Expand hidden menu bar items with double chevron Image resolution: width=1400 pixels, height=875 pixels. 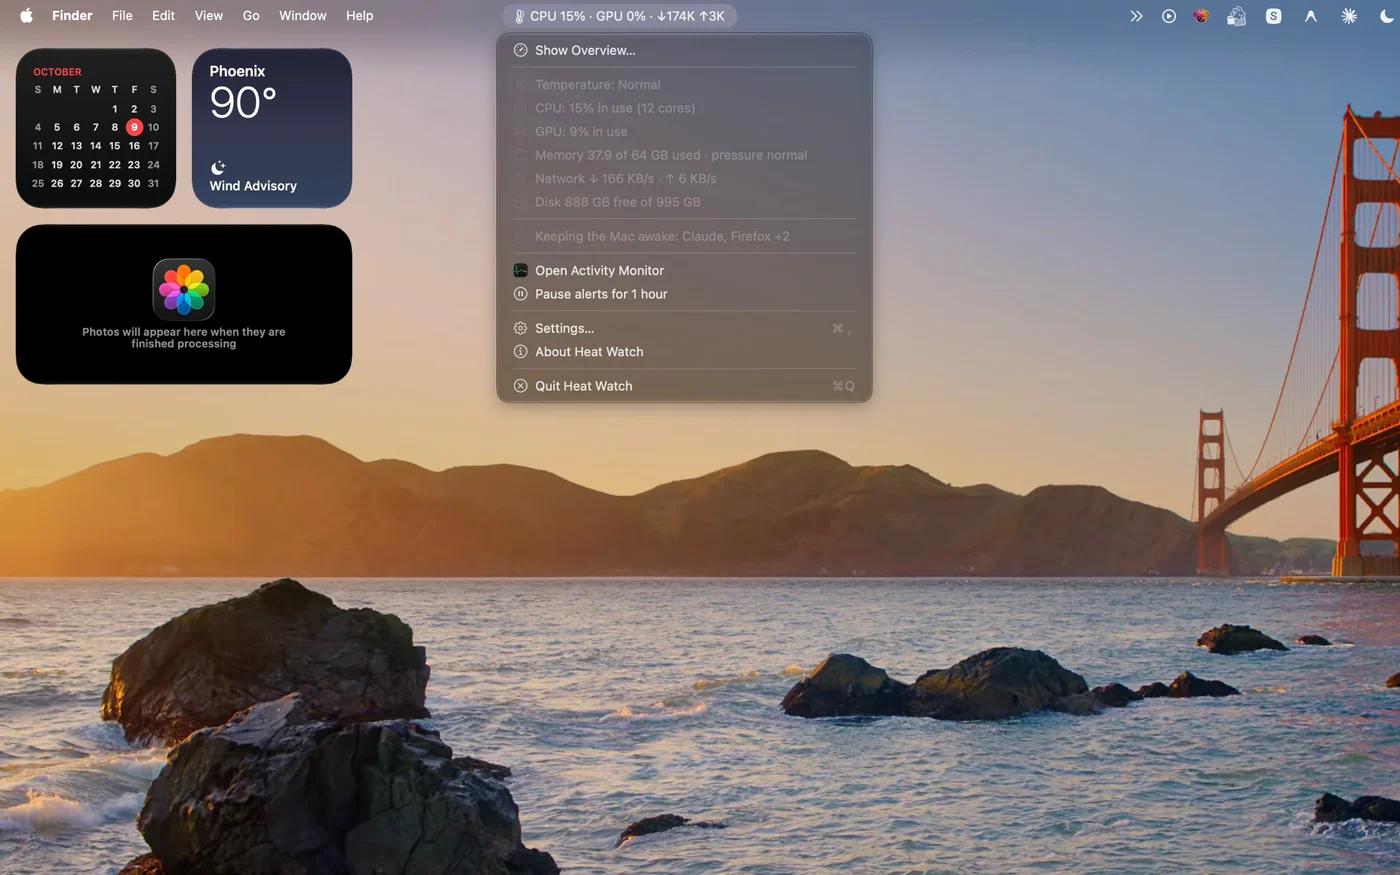click(x=1136, y=16)
